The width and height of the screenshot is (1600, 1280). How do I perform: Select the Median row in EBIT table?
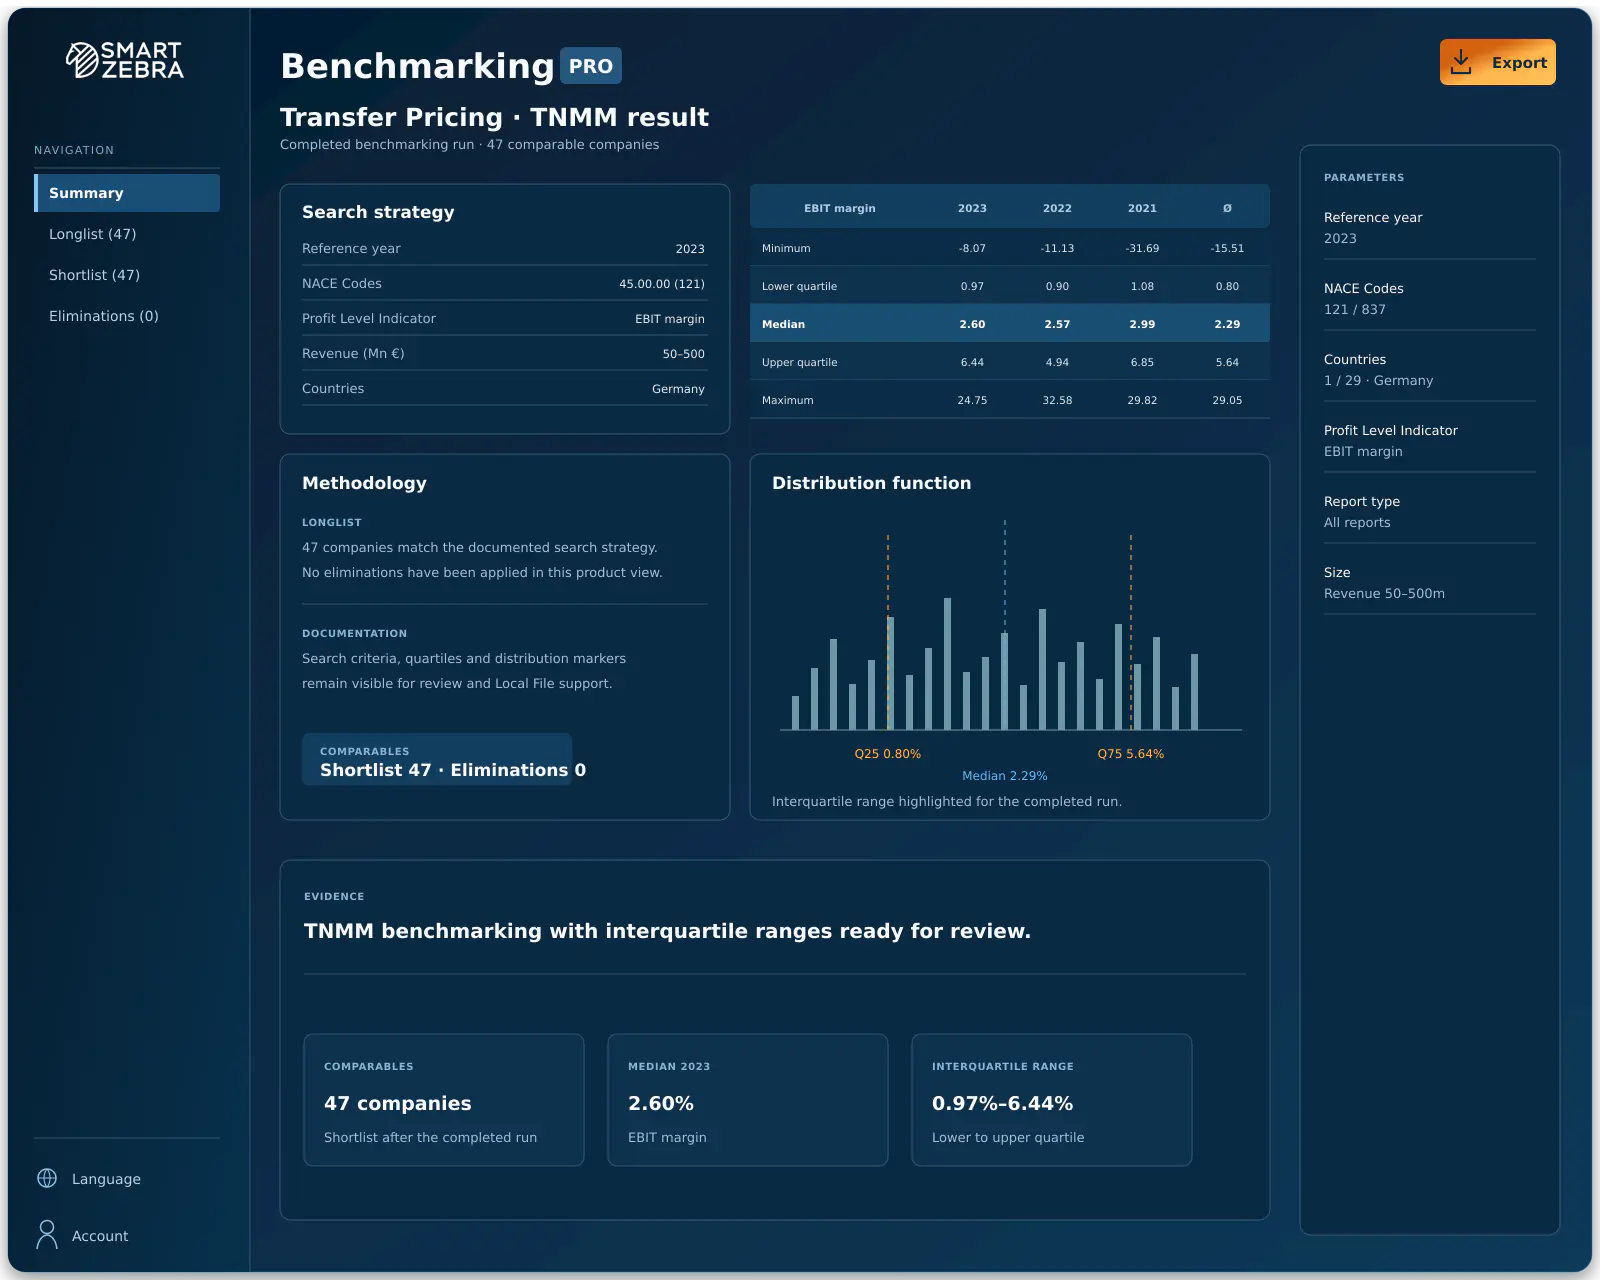1010,324
